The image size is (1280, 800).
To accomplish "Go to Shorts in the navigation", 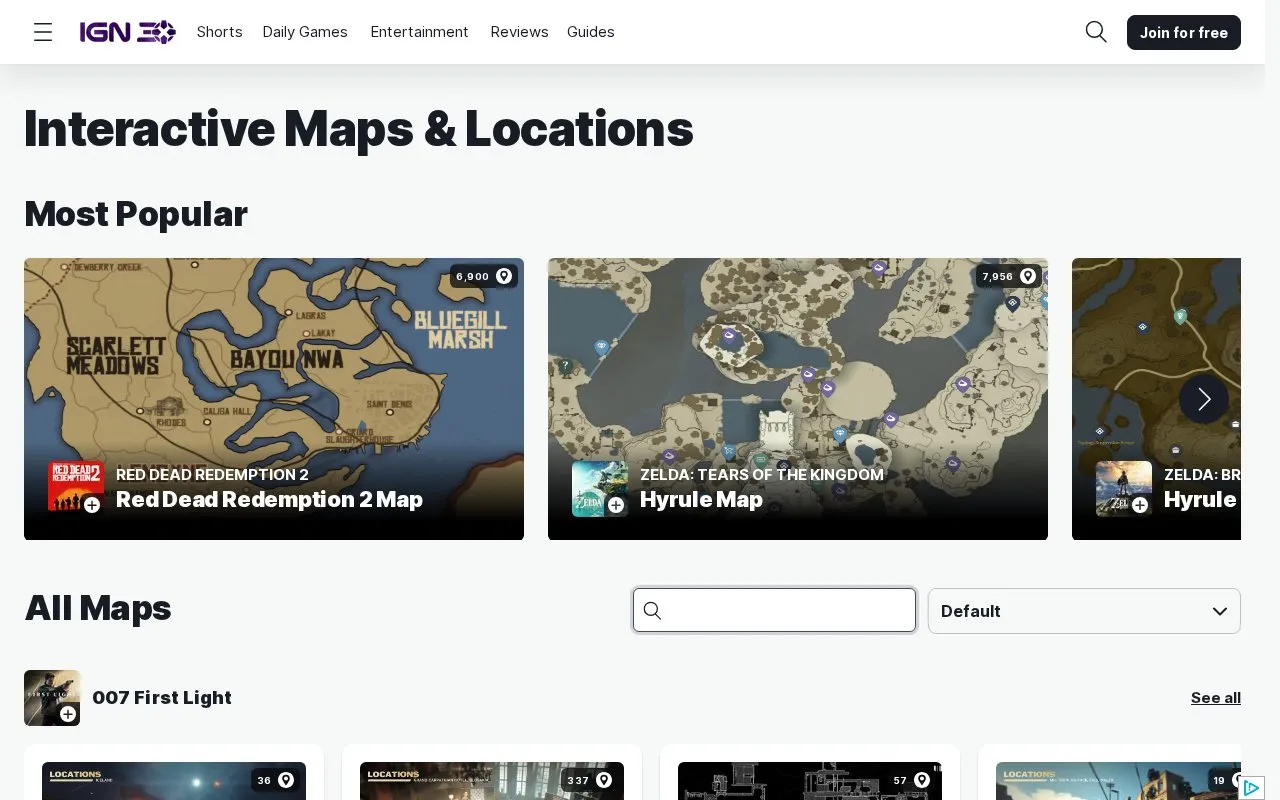I will pos(220,32).
